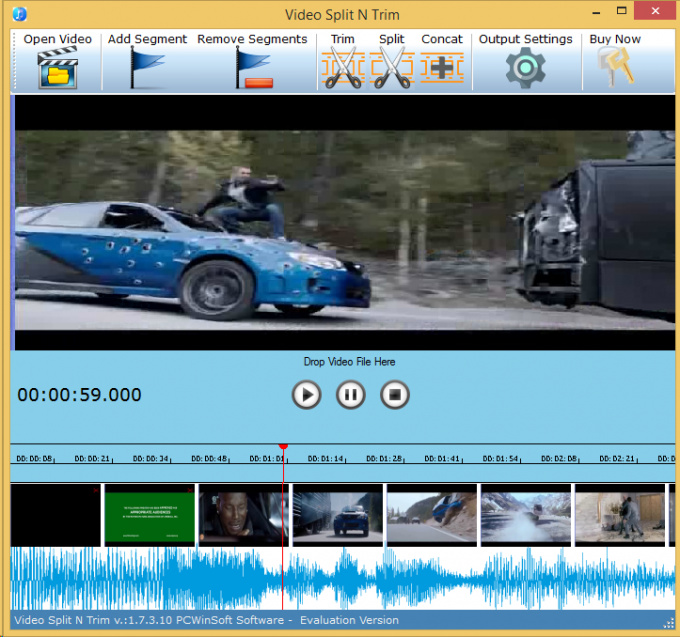
Task: Click the 00:00:59.000 timecode display
Action: click(80, 395)
